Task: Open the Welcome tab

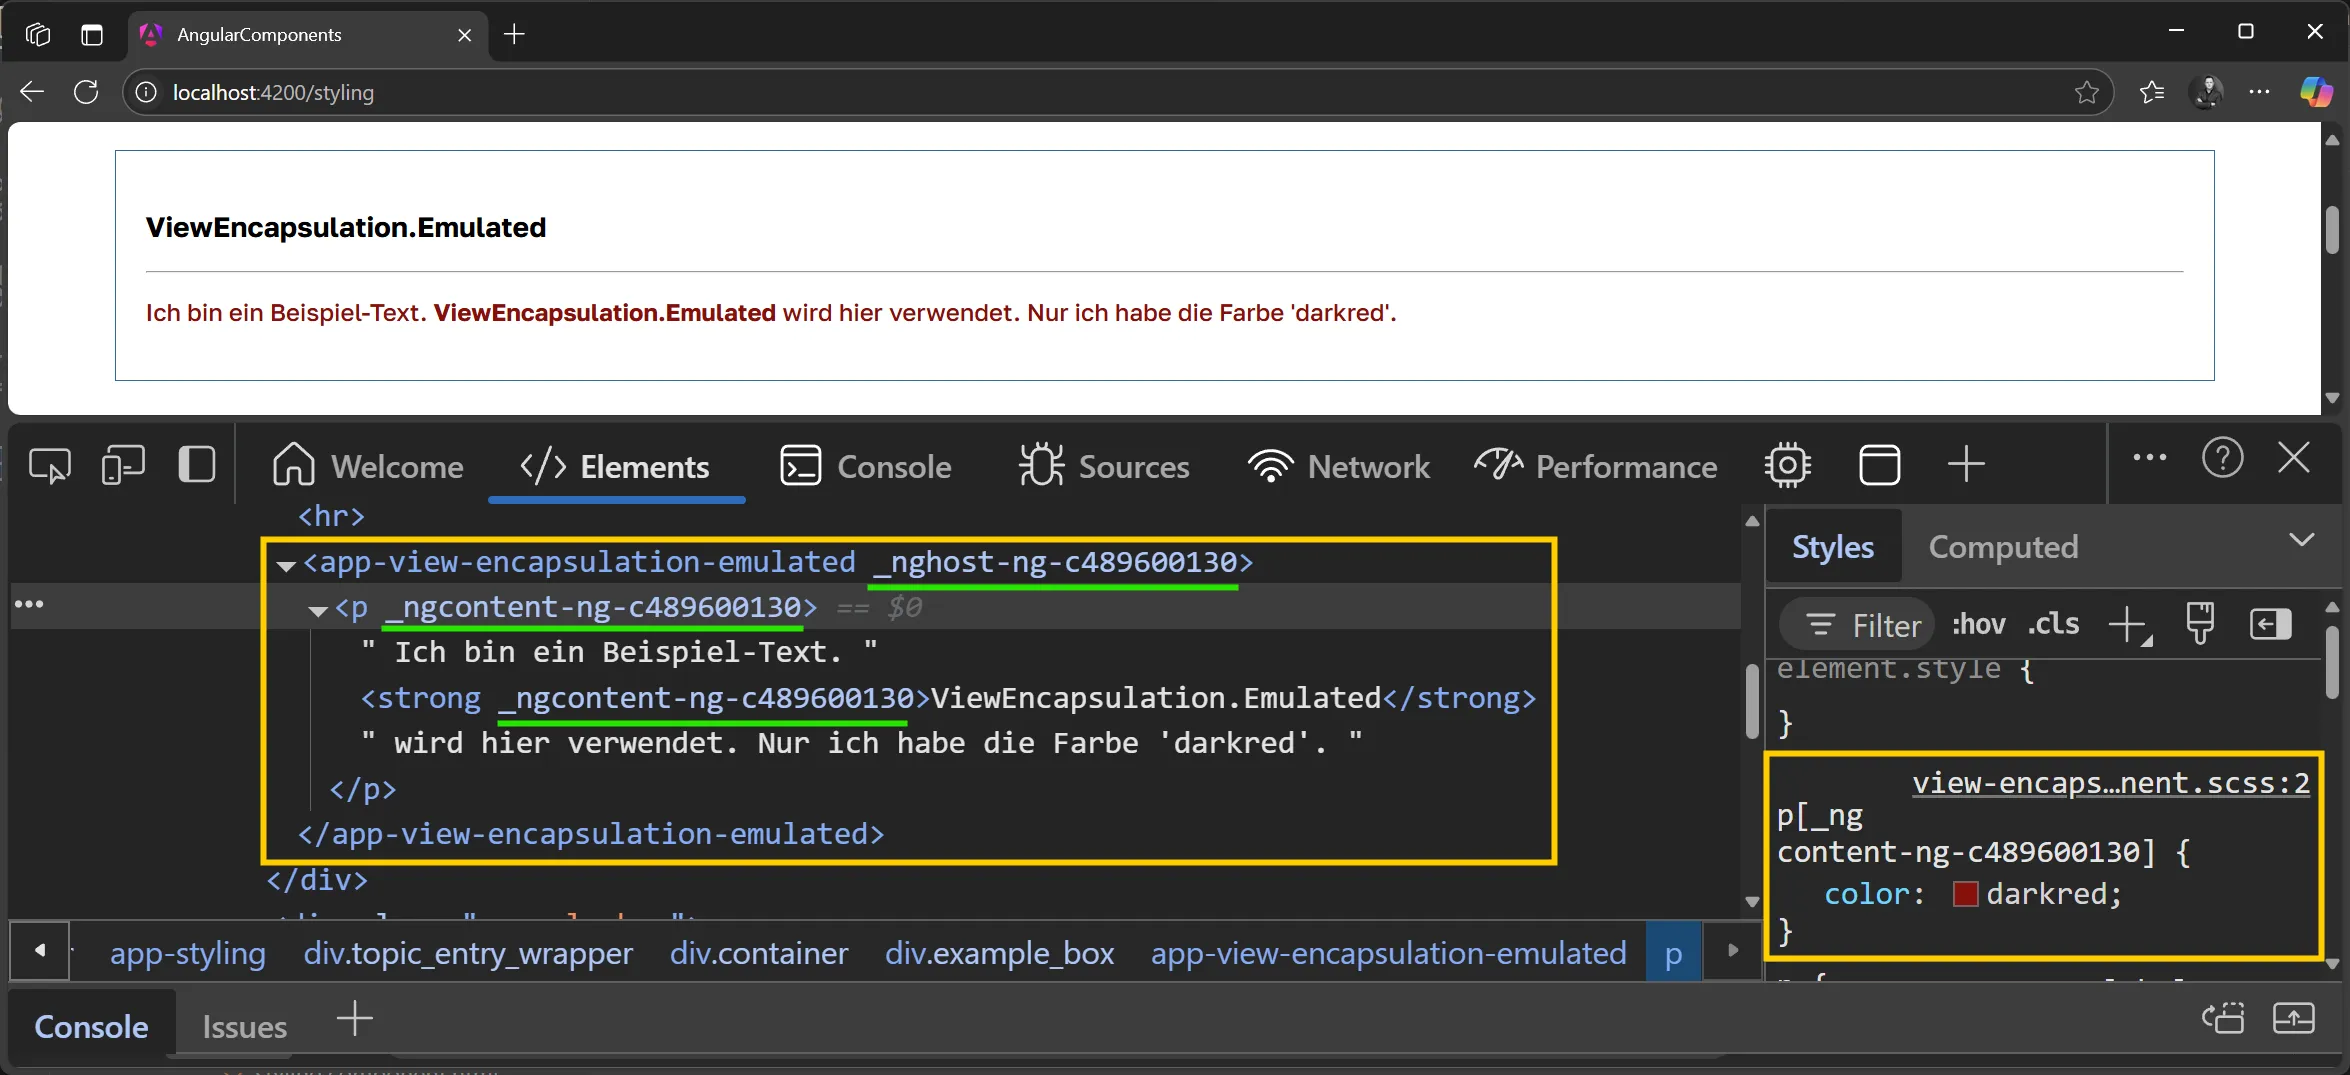Action: 368,466
